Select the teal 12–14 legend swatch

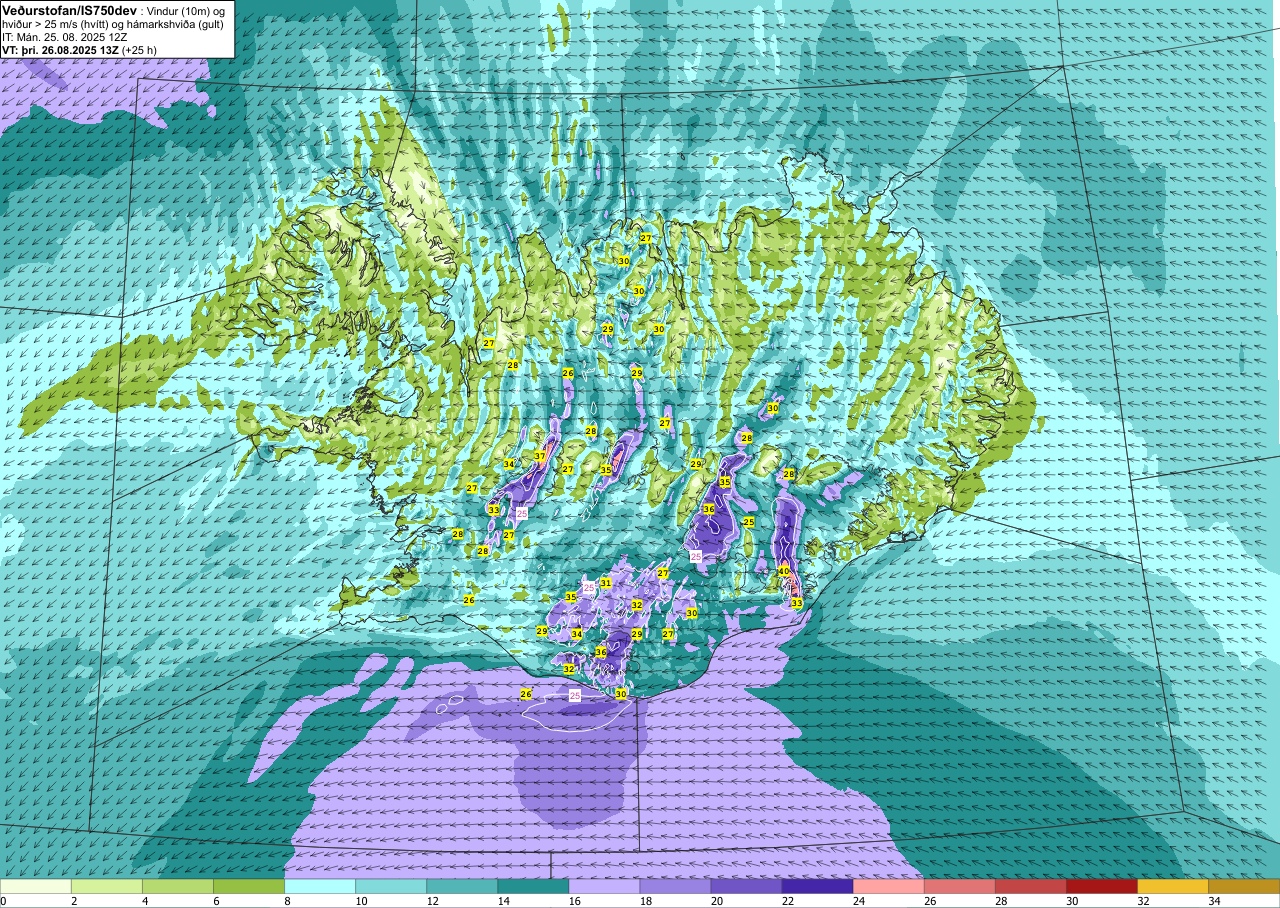pyautogui.click(x=462, y=886)
